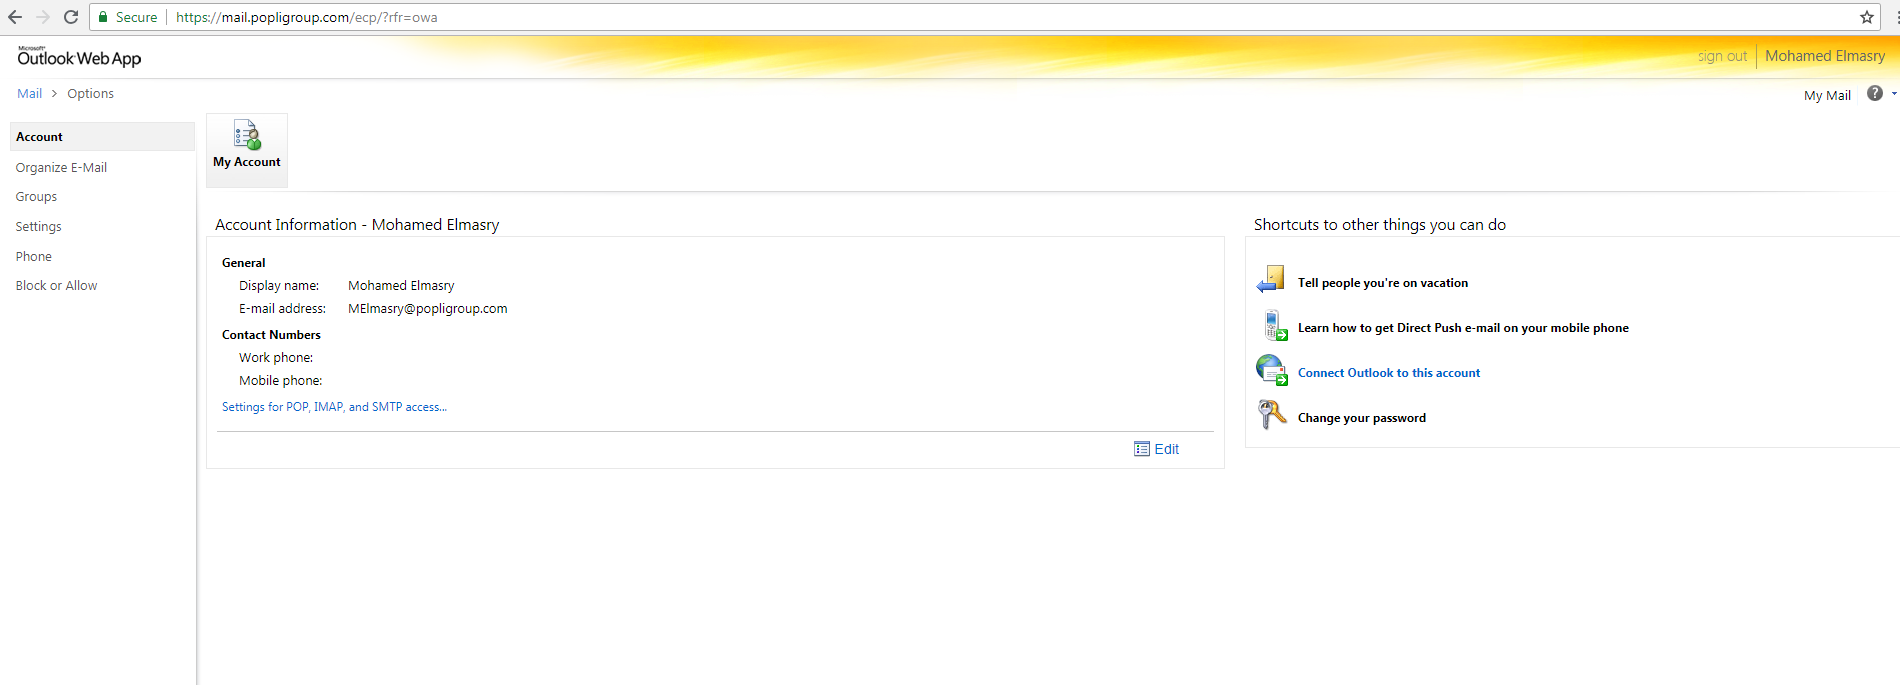Go to Phone options
This screenshot has width=1900, height=685.
tap(33, 257)
